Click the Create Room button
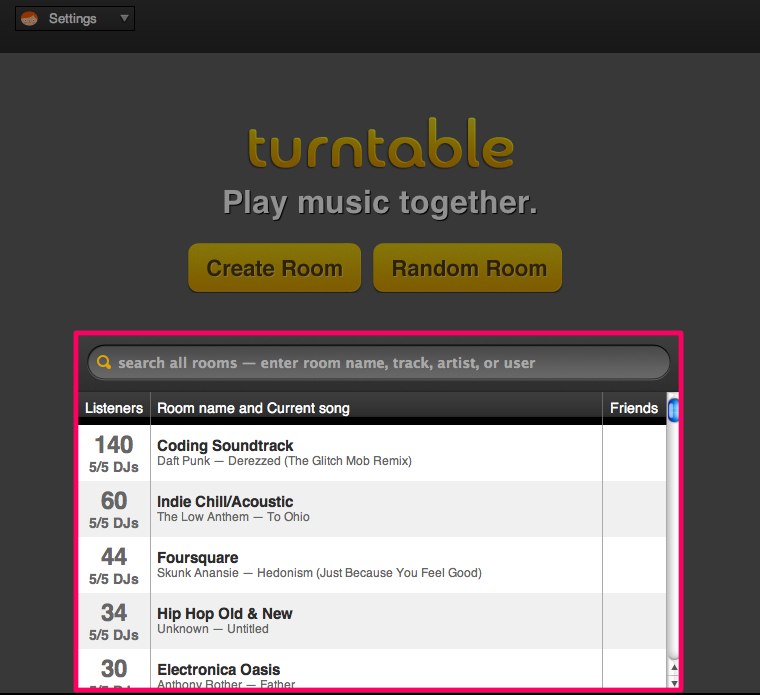This screenshot has width=760, height=695. [x=274, y=268]
